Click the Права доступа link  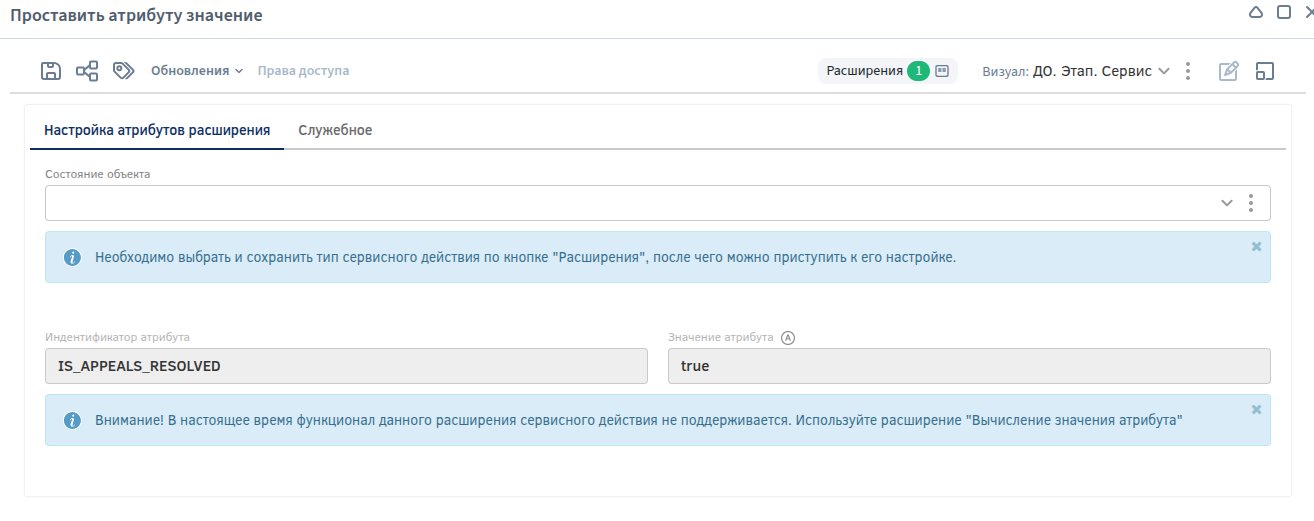303,71
